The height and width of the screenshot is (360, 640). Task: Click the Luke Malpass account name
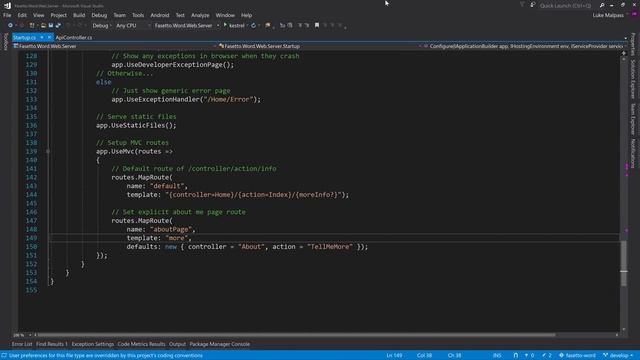click(608, 15)
